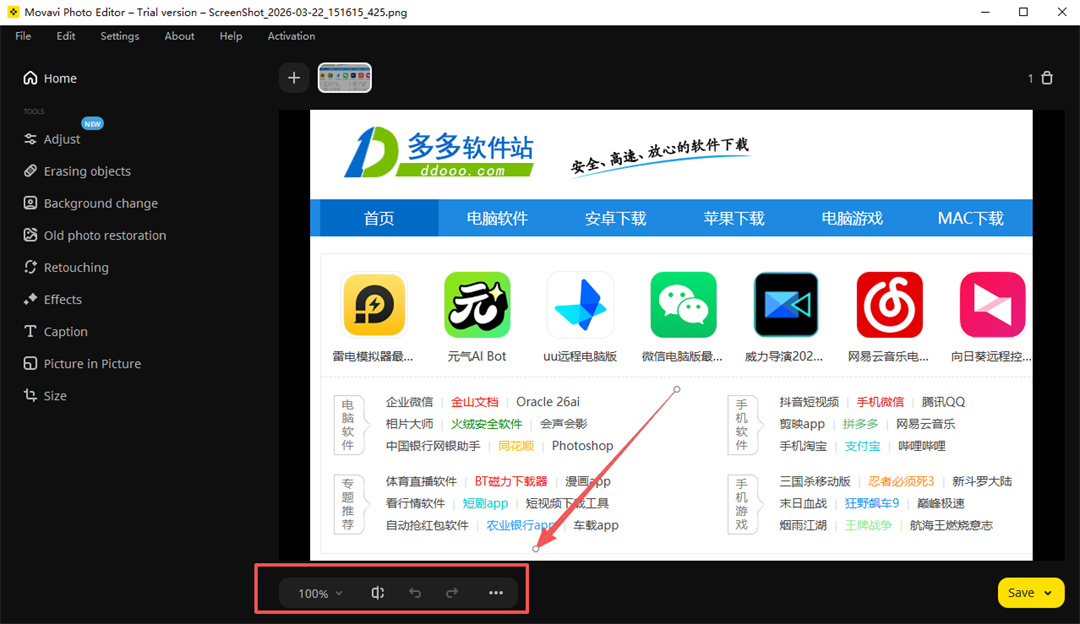Viewport: 1080px width, 624px height.
Task: Open the File menu
Action: point(23,36)
